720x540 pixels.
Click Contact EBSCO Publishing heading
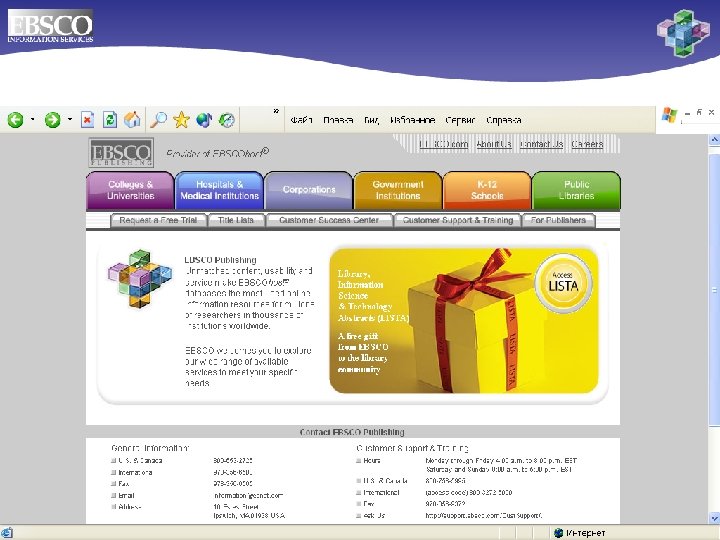tap(352, 432)
